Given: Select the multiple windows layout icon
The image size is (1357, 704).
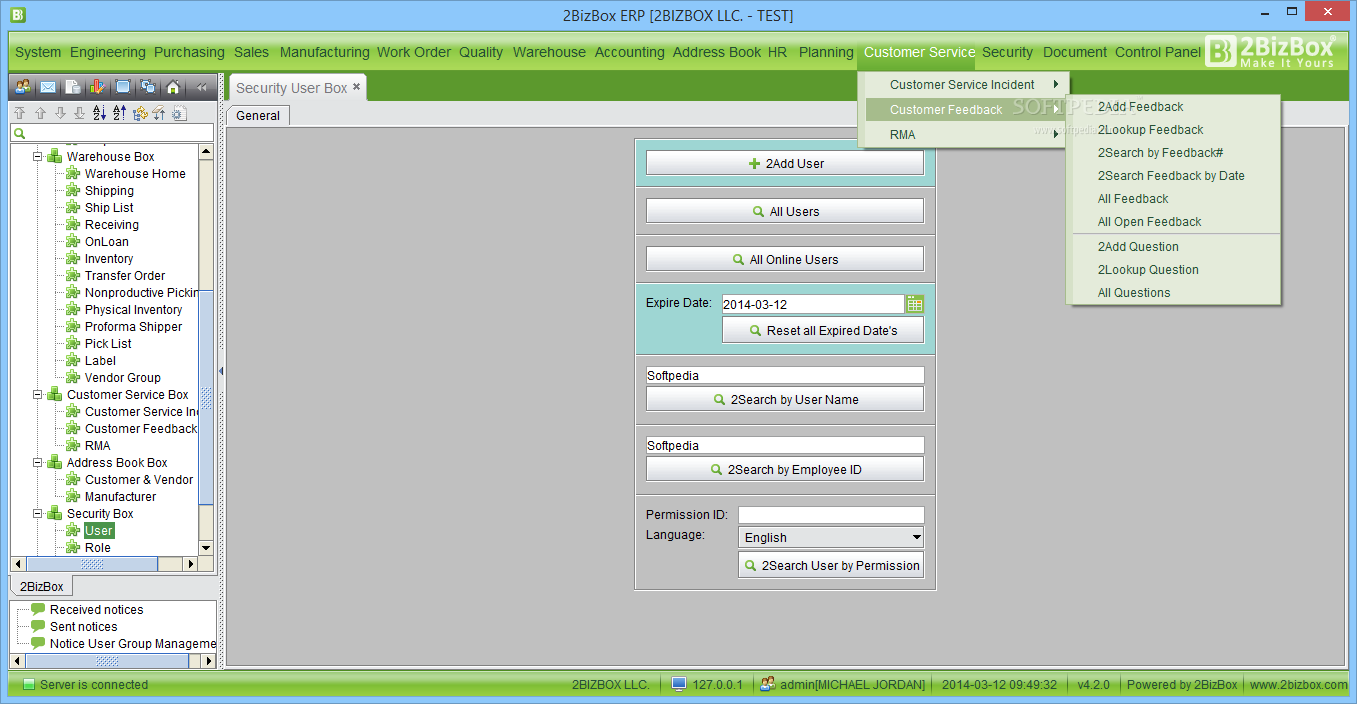Looking at the screenshot, I should point(148,87).
